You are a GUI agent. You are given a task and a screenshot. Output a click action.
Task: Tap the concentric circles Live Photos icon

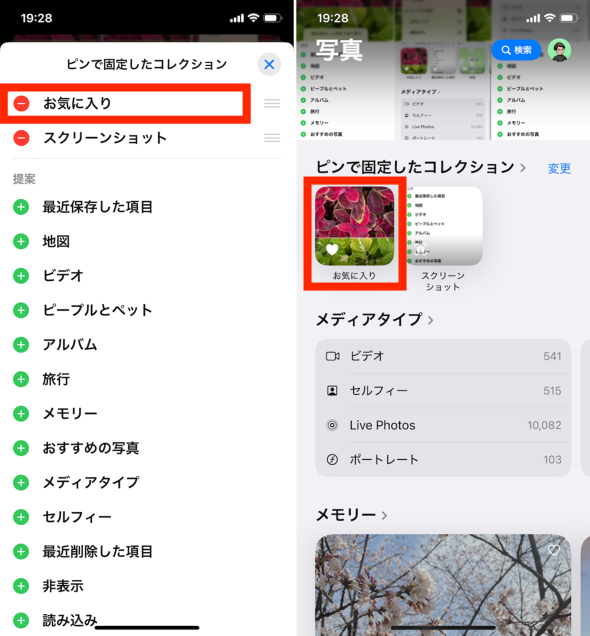tap(332, 425)
